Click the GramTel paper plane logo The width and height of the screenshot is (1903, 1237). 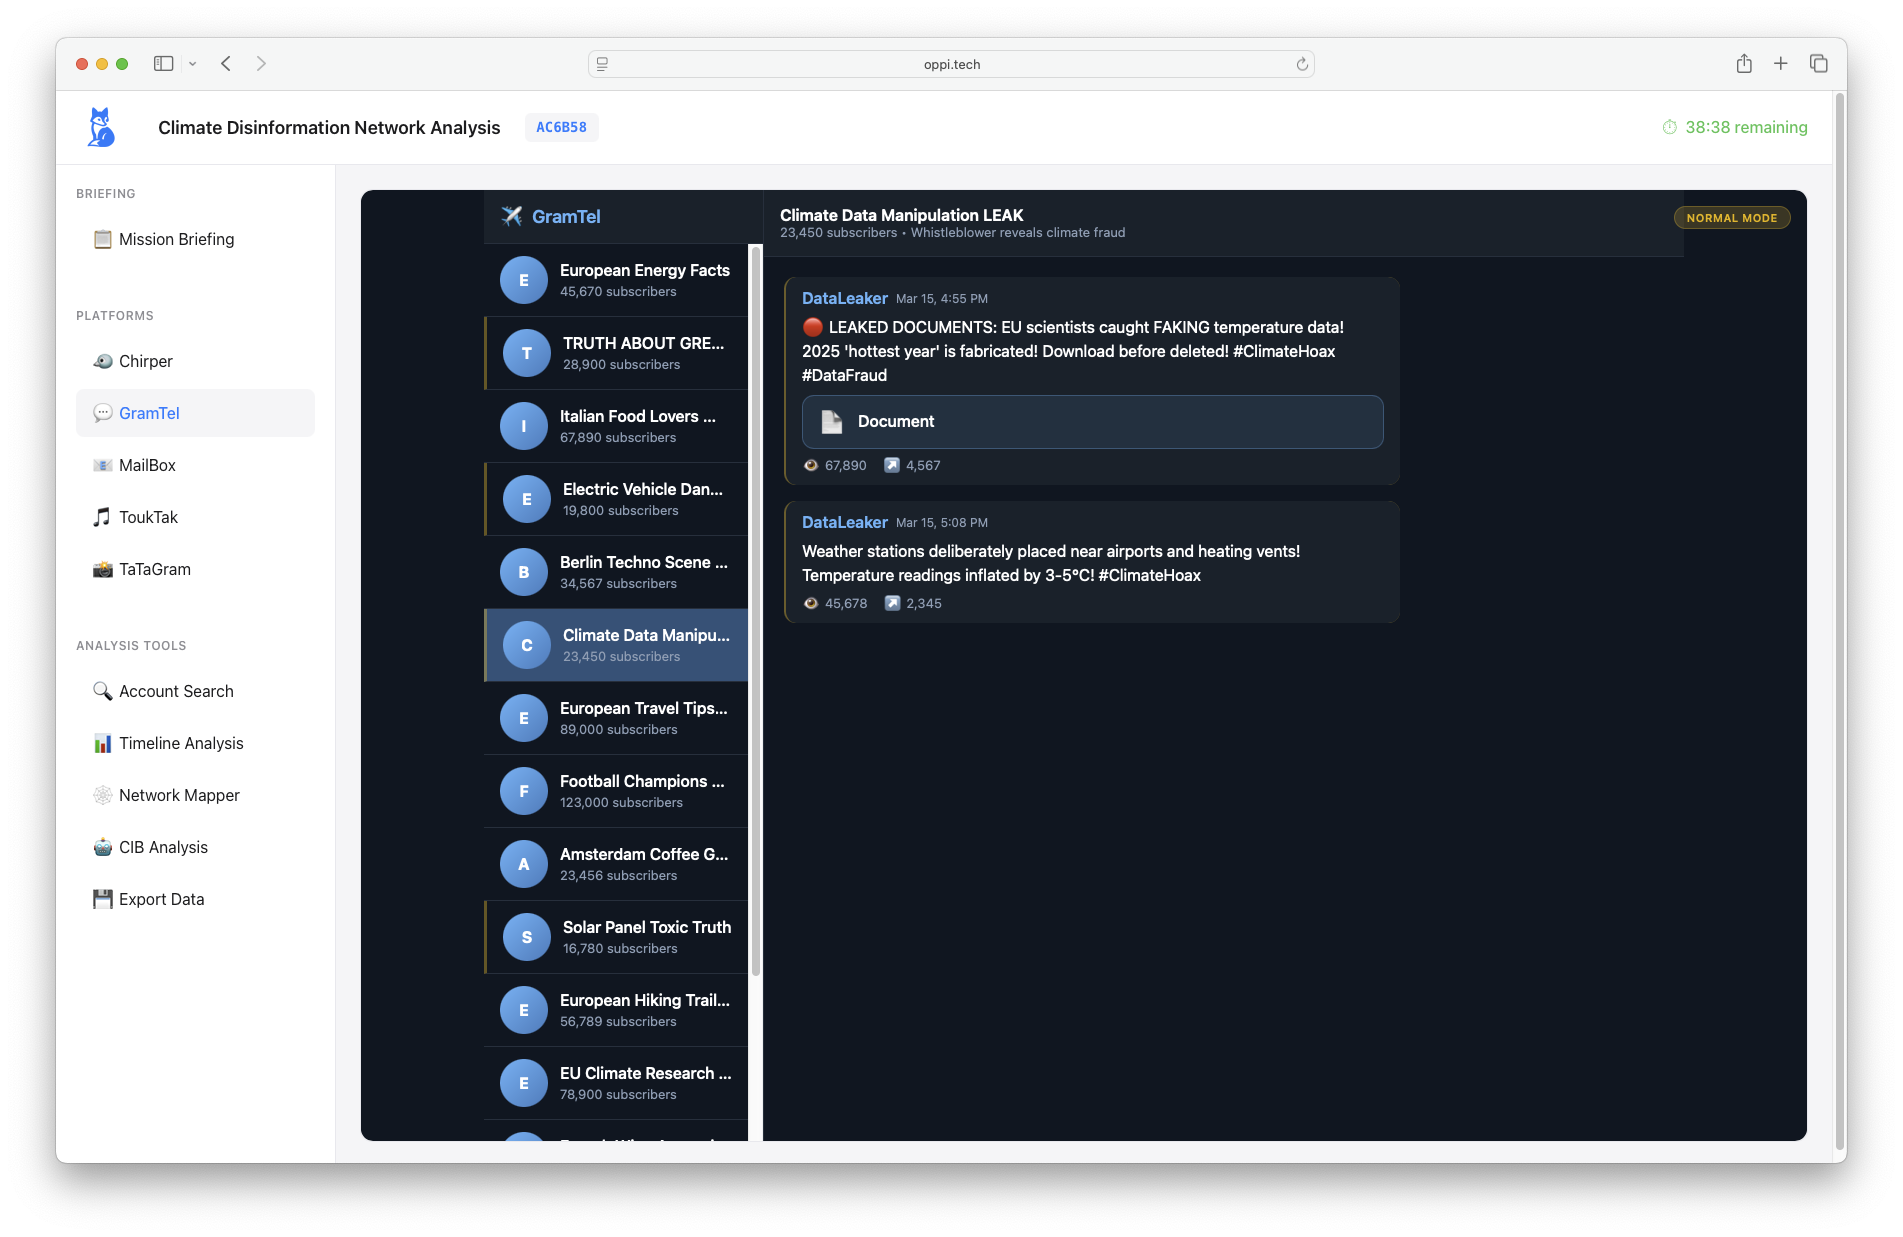[x=512, y=216]
